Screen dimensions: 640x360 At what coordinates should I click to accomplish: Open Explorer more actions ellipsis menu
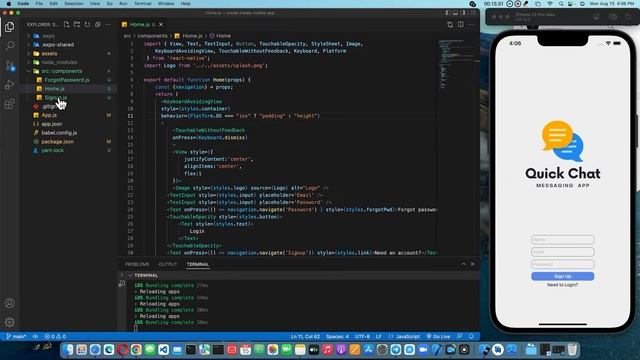pyautogui.click(x=108, y=24)
